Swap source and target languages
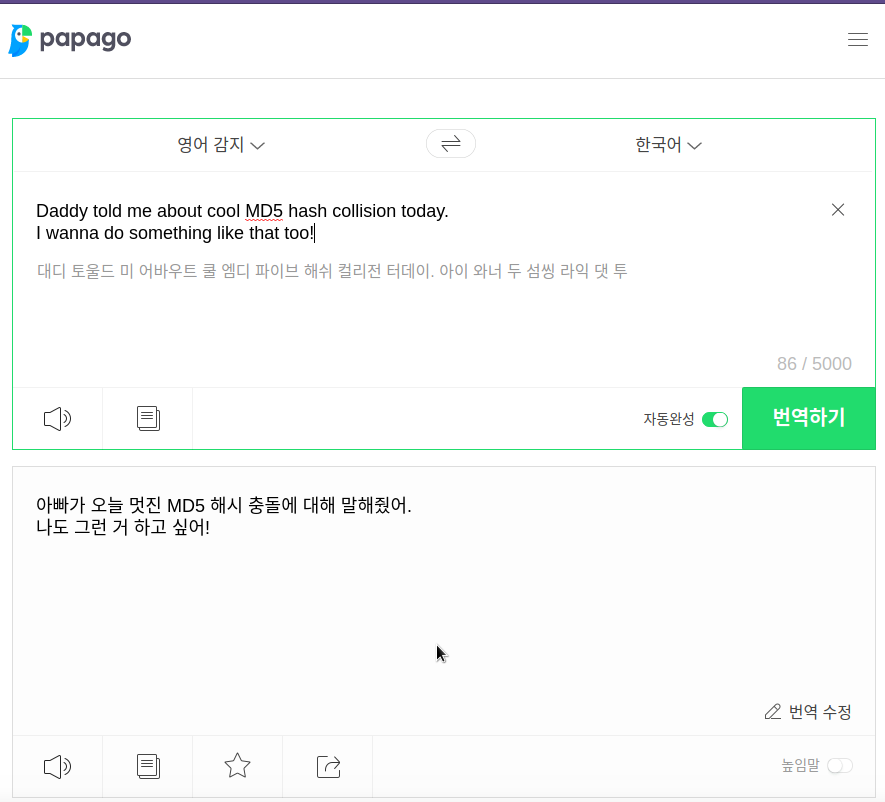The height and width of the screenshot is (802, 885). pos(450,143)
